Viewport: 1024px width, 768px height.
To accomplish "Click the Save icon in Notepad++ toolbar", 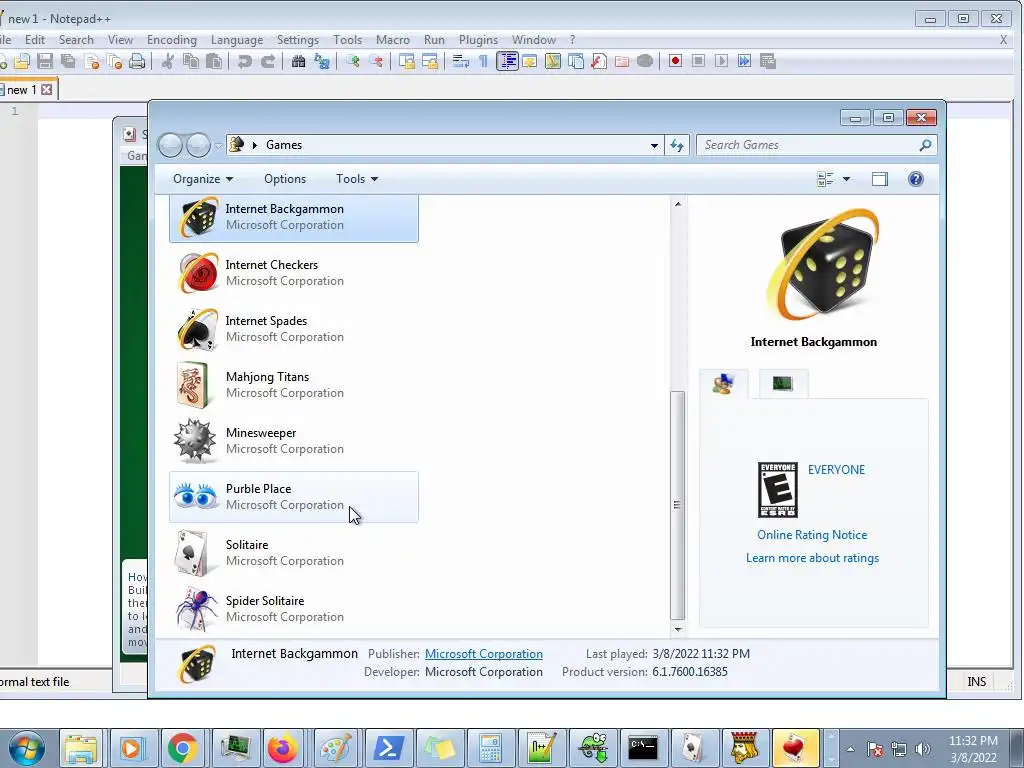I will point(44,61).
